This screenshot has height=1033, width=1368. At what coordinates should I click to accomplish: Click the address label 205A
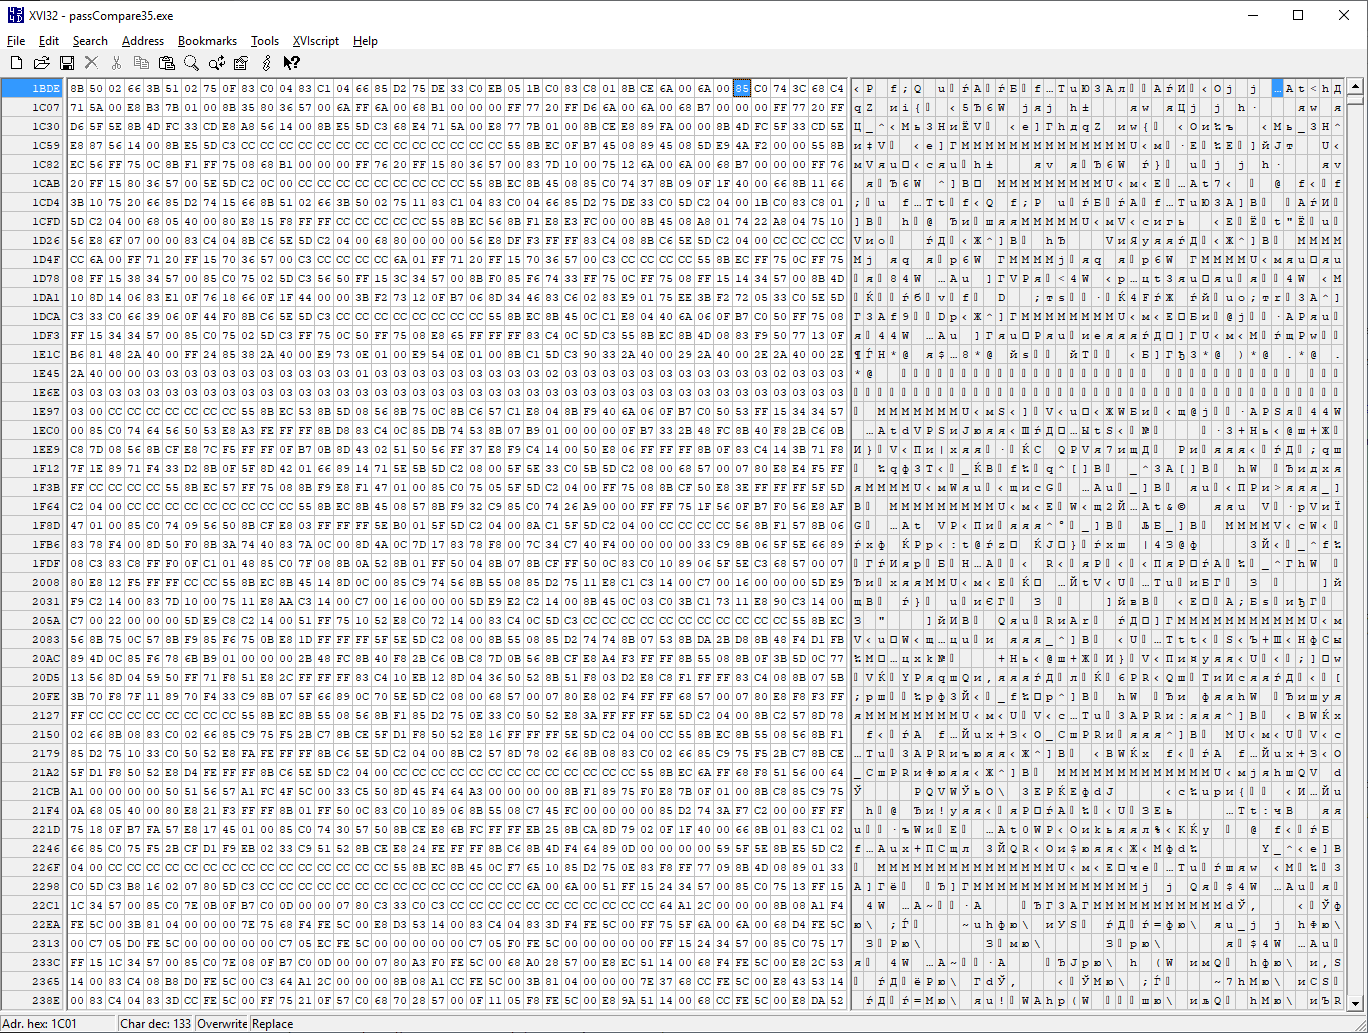46,620
